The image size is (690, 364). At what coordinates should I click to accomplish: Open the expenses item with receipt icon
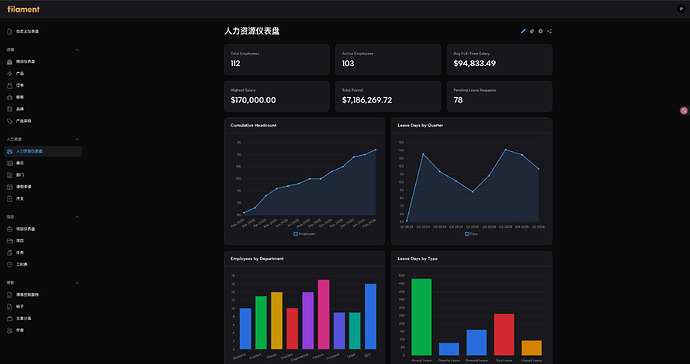[43, 199]
